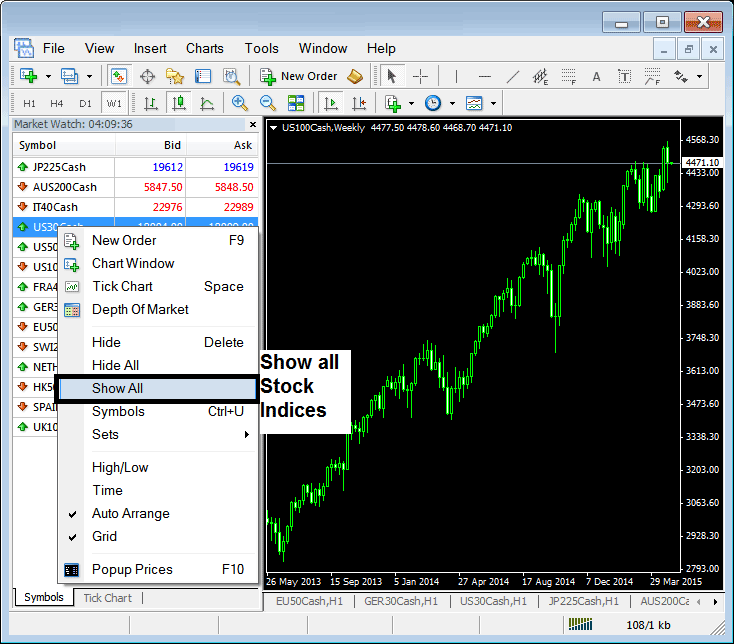
Task: Select the equidistant channel tool
Action: point(540,76)
